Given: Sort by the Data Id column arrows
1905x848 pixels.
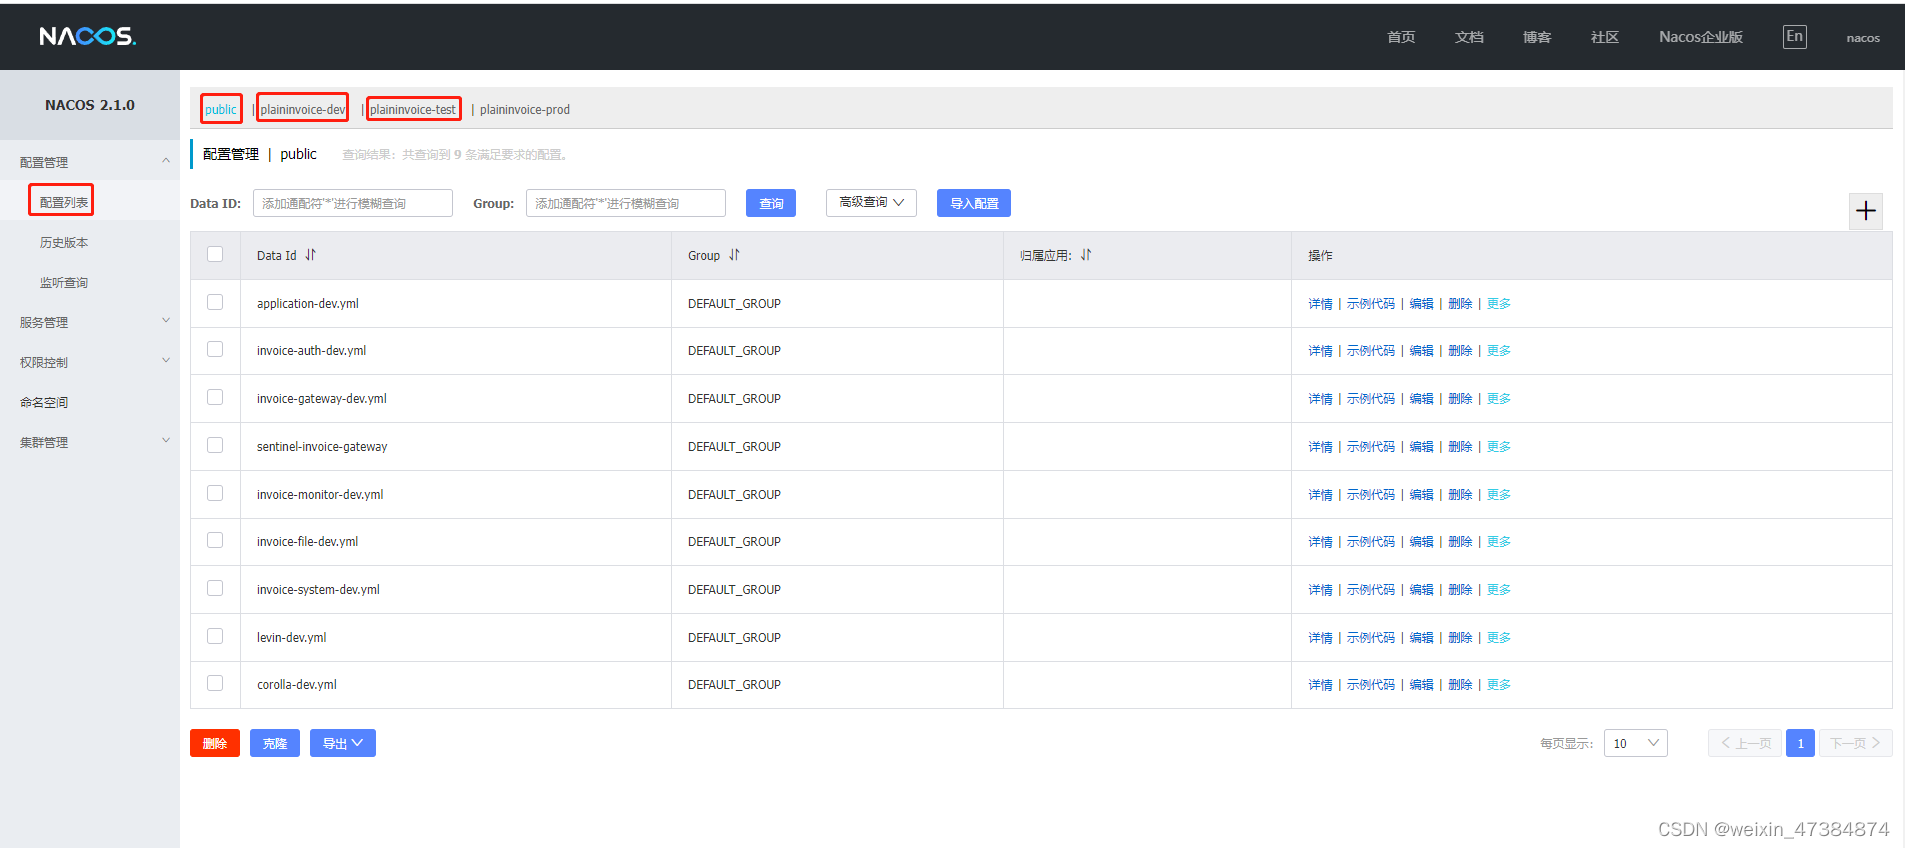Looking at the screenshot, I should coord(310,255).
